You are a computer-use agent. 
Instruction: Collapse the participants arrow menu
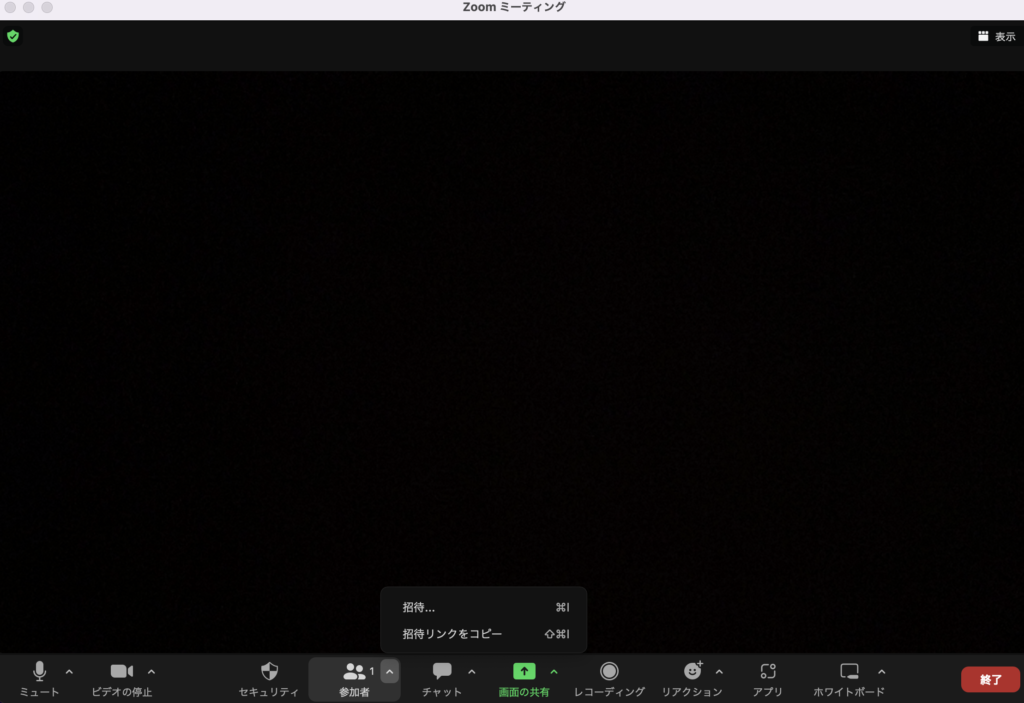coord(390,672)
